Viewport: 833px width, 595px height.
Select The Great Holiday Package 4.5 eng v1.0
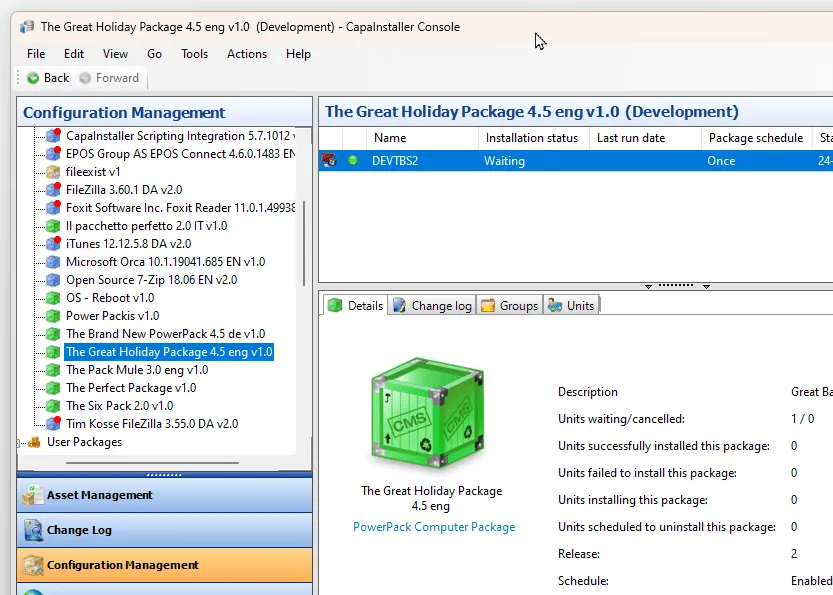click(x=169, y=352)
